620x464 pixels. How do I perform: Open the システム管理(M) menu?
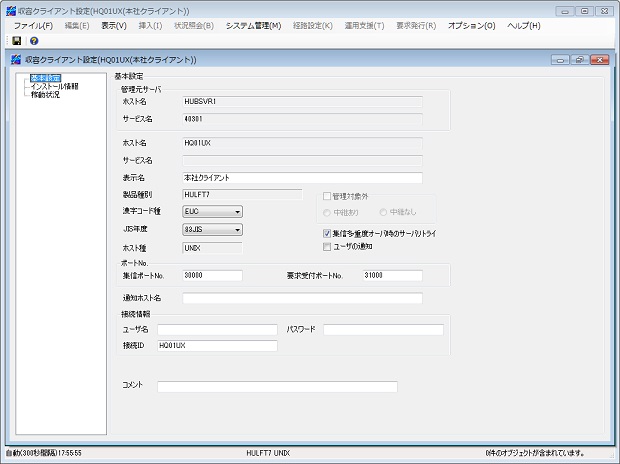point(253,25)
